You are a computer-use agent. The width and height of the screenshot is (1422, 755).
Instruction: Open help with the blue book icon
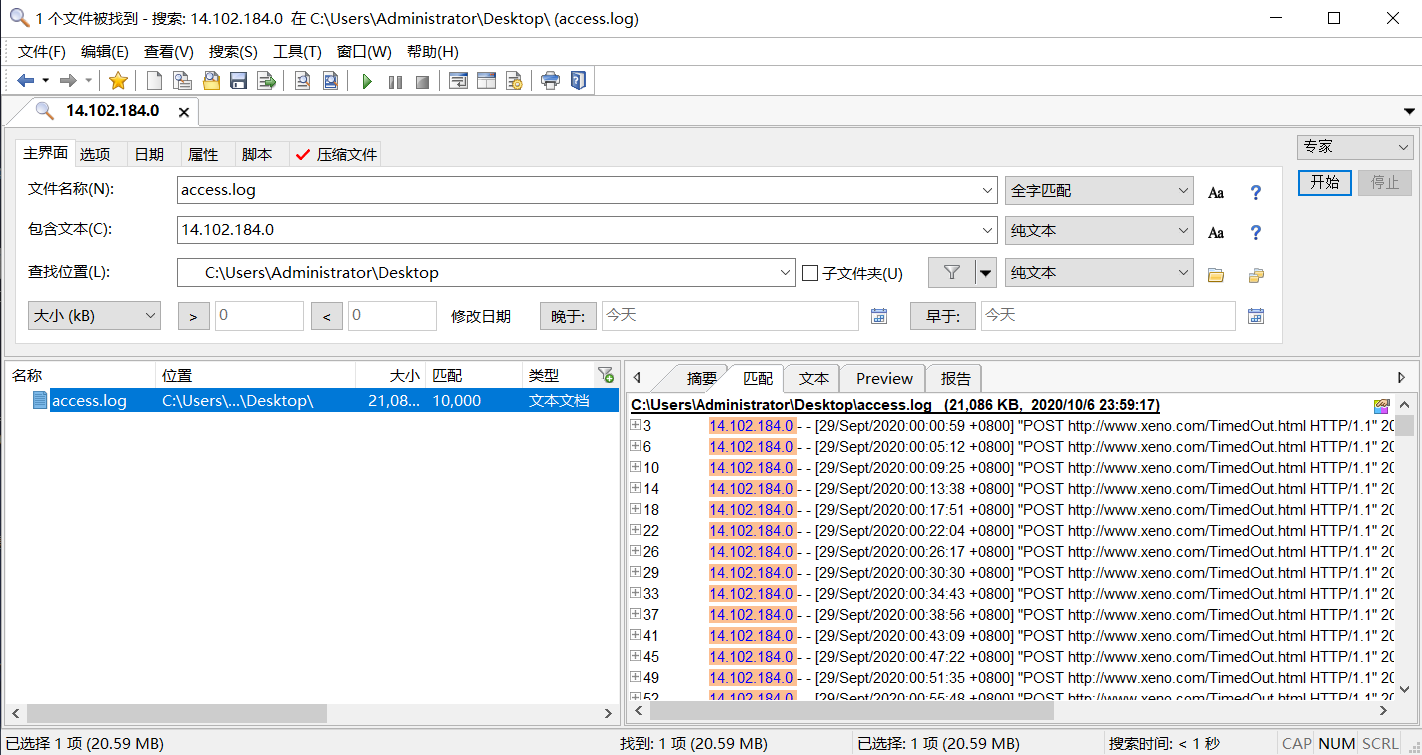coord(578,81)
